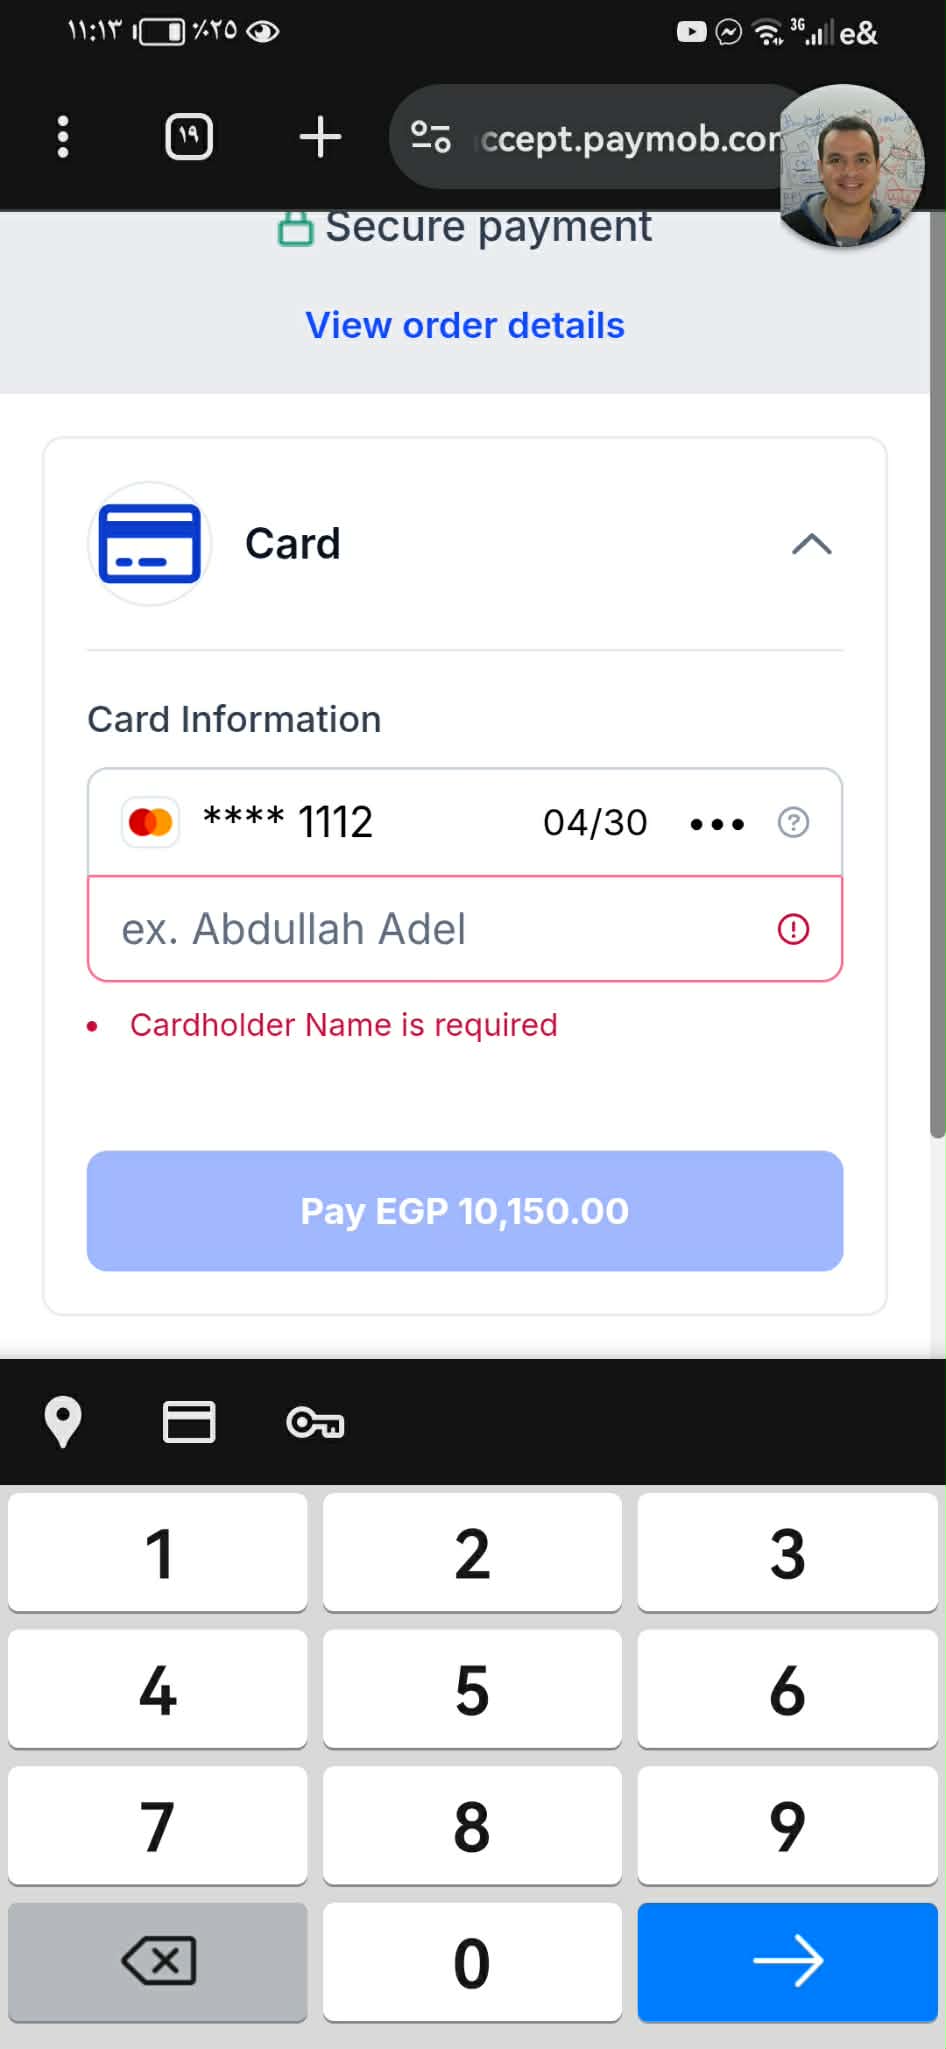
Task: Tap the expiry date 04/30 field
Action: pos(595,823)
